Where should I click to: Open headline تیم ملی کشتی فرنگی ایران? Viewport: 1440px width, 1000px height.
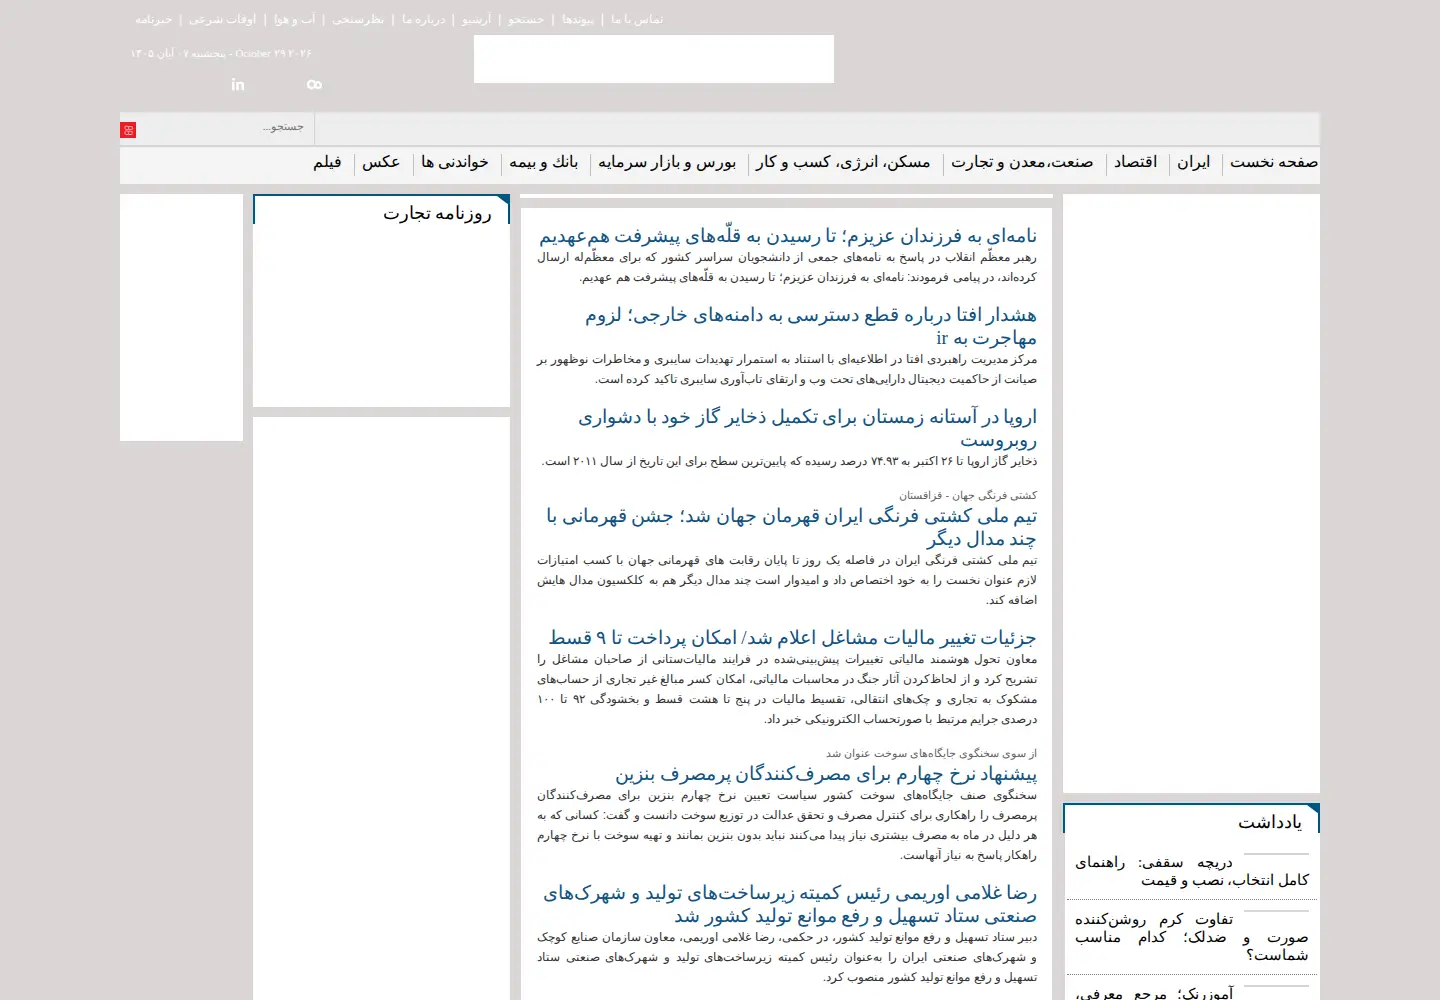coord(791,528)
